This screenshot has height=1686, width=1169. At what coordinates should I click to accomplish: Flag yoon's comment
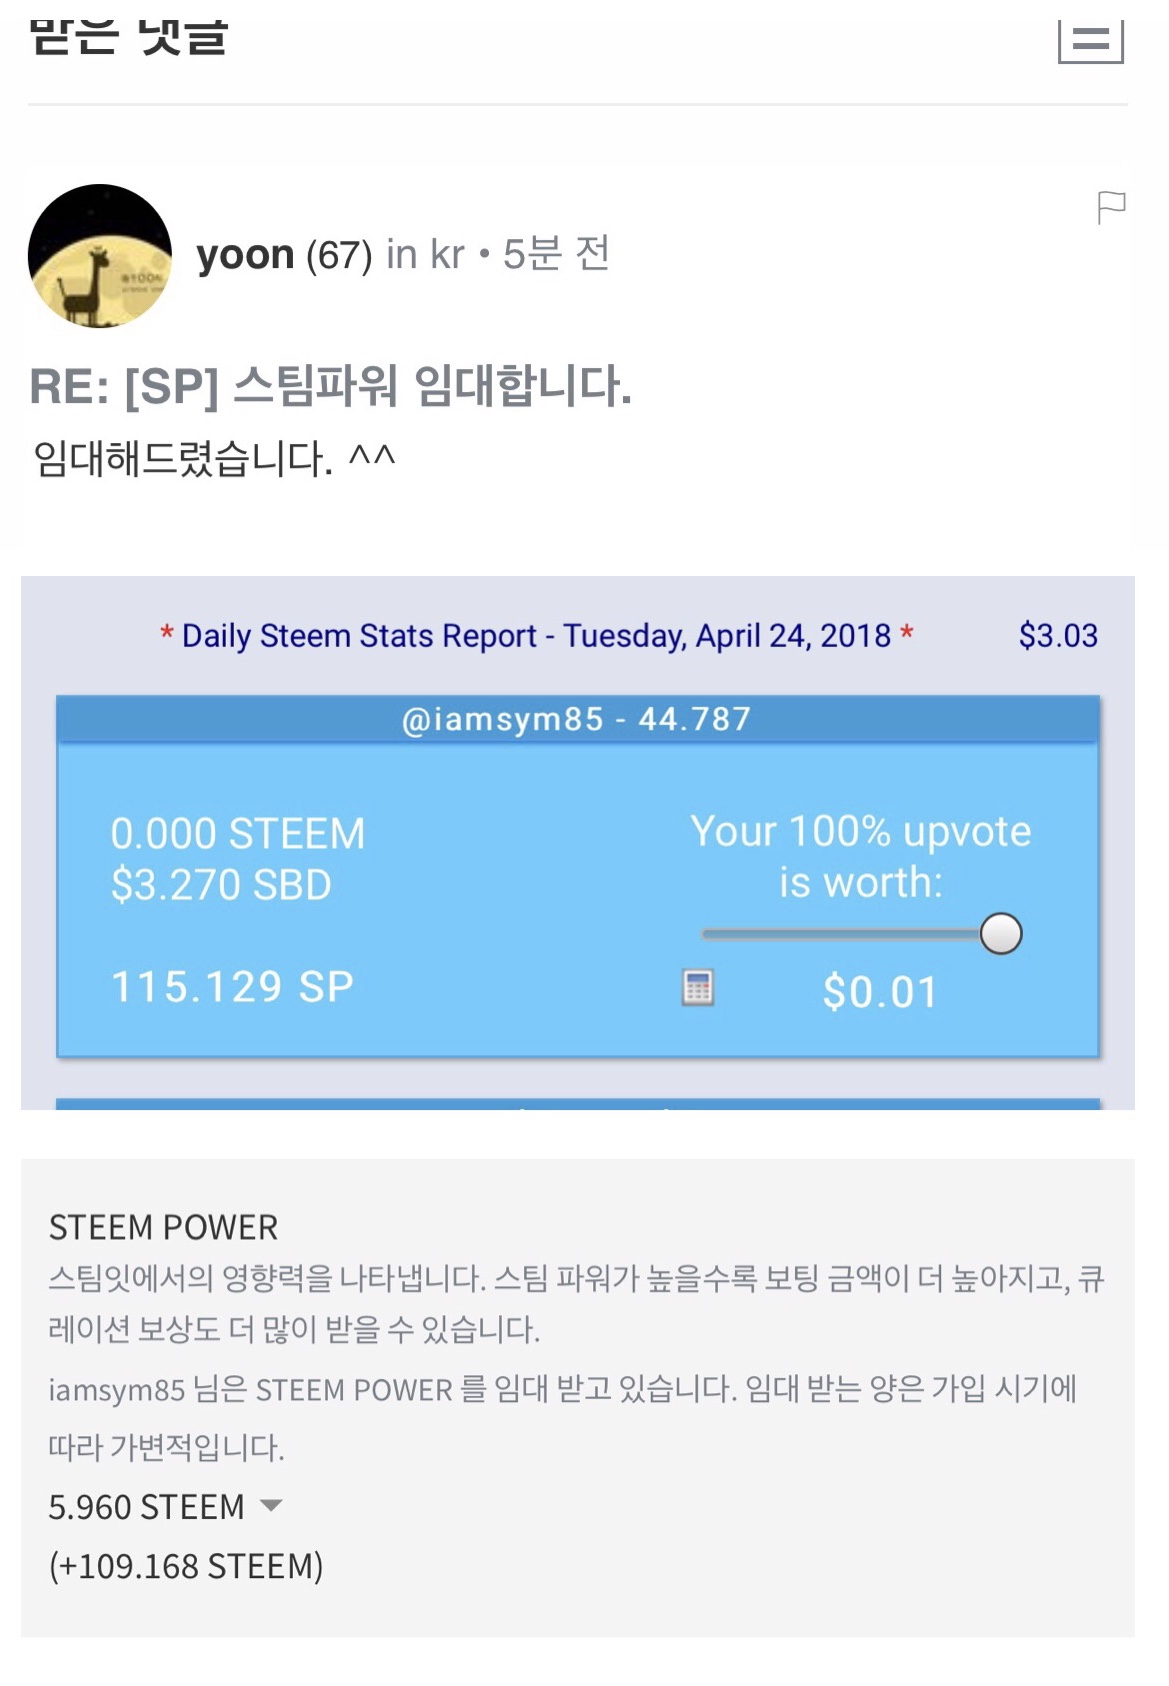(1110, 207)
